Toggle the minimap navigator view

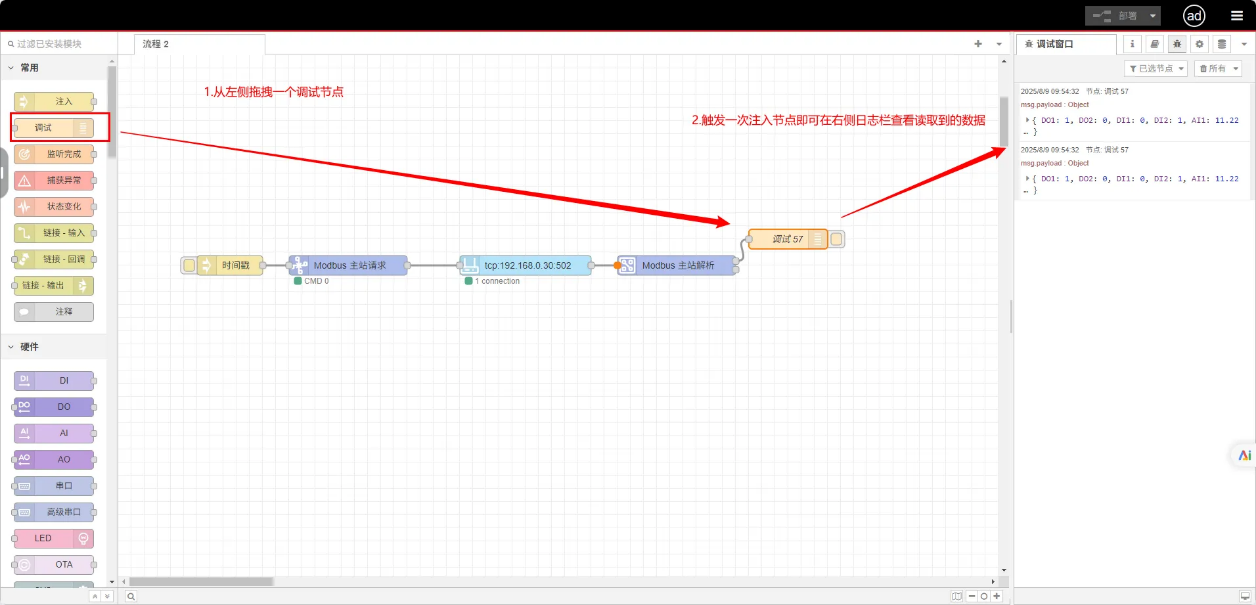tap(957, 596)
